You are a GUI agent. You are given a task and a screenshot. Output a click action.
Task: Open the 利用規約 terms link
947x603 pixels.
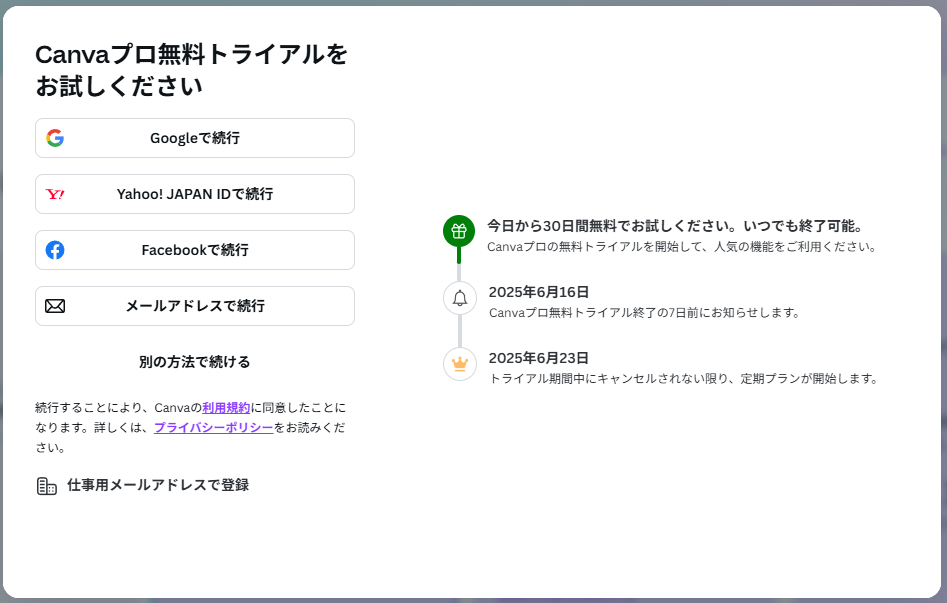point(226,408)
